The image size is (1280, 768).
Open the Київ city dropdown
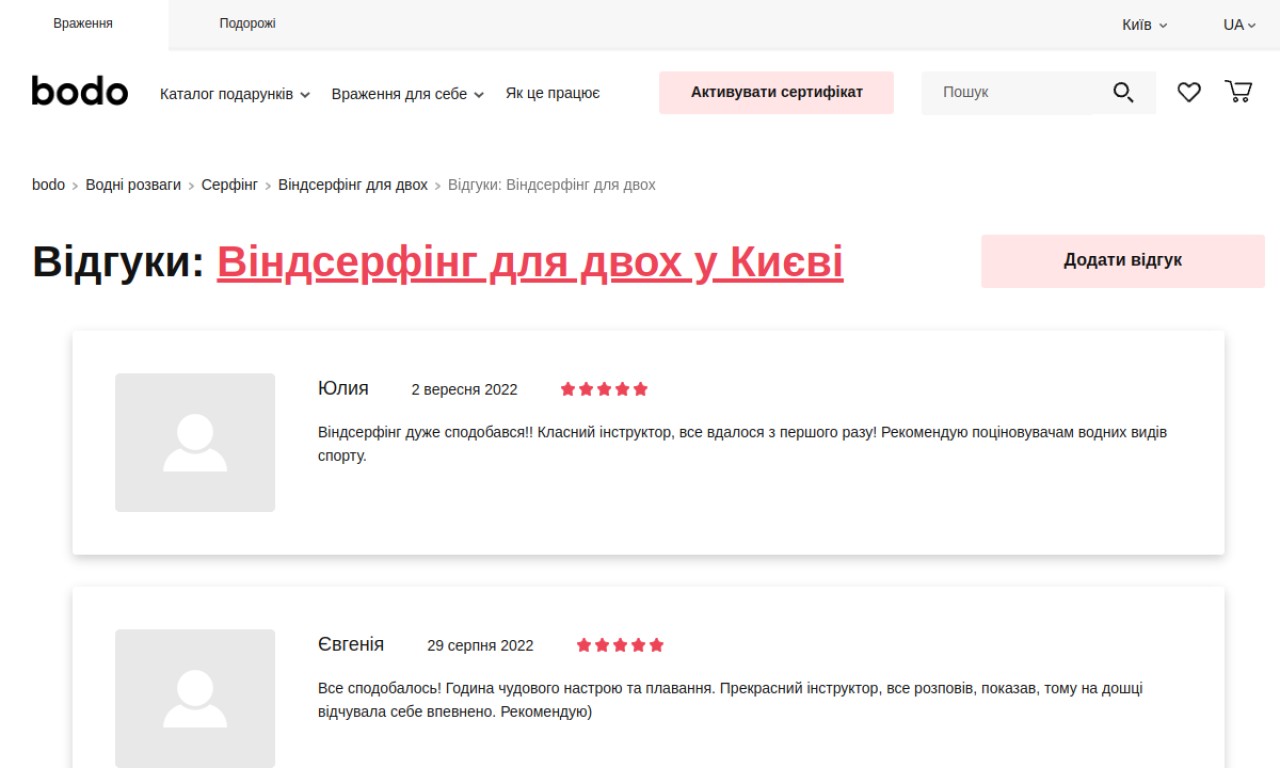pyautogui.click(x=1144, y=24)
